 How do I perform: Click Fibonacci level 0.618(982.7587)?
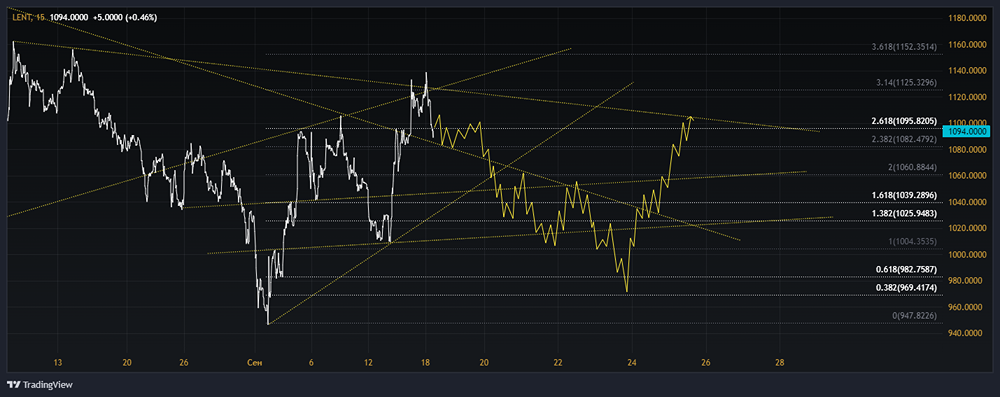coord(906,269)
